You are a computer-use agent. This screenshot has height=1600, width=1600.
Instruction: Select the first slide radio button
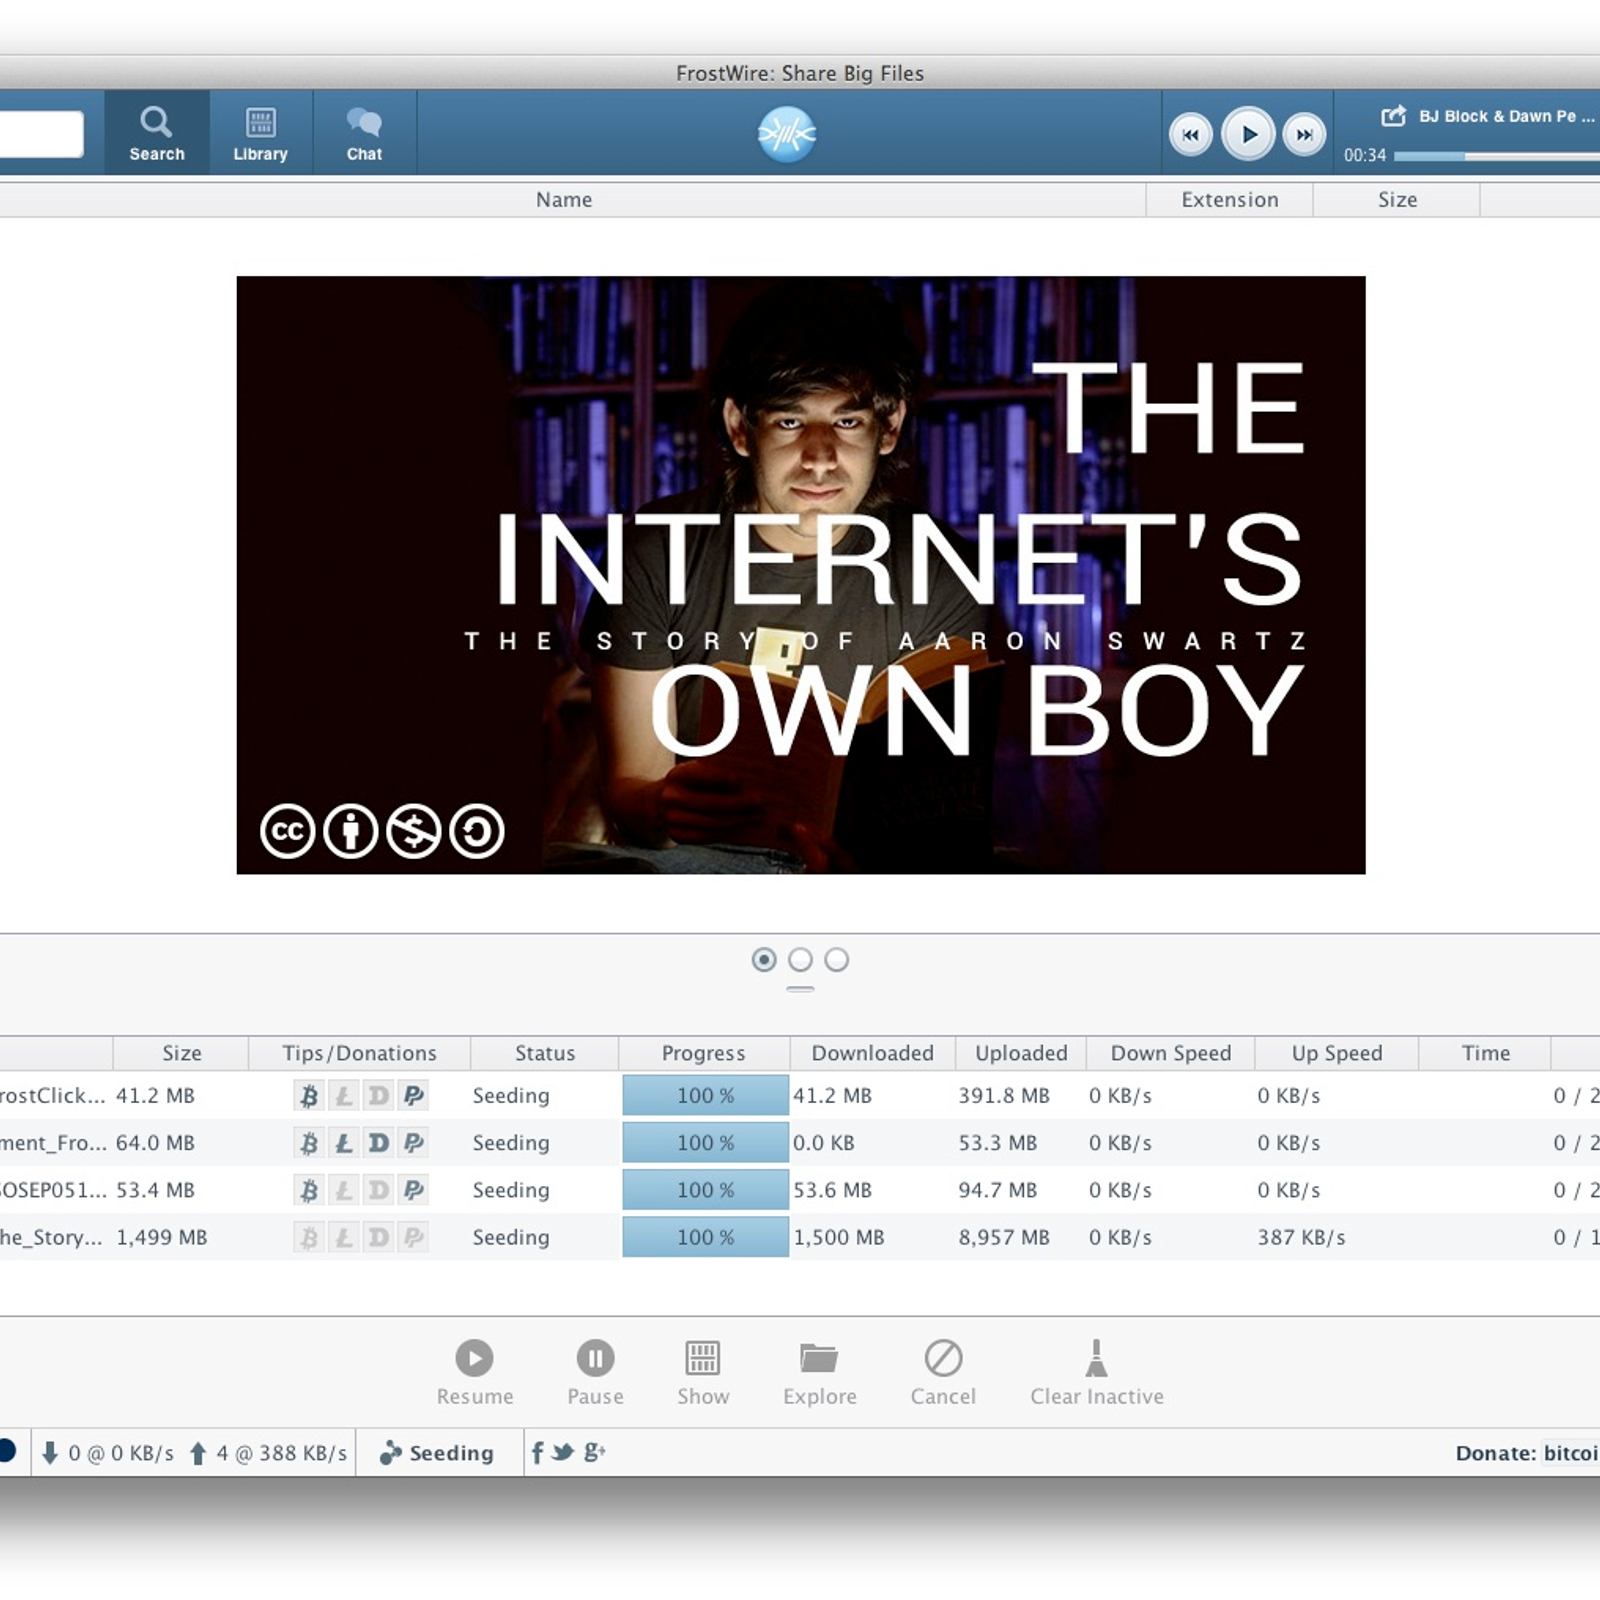[x=764, y=960]
